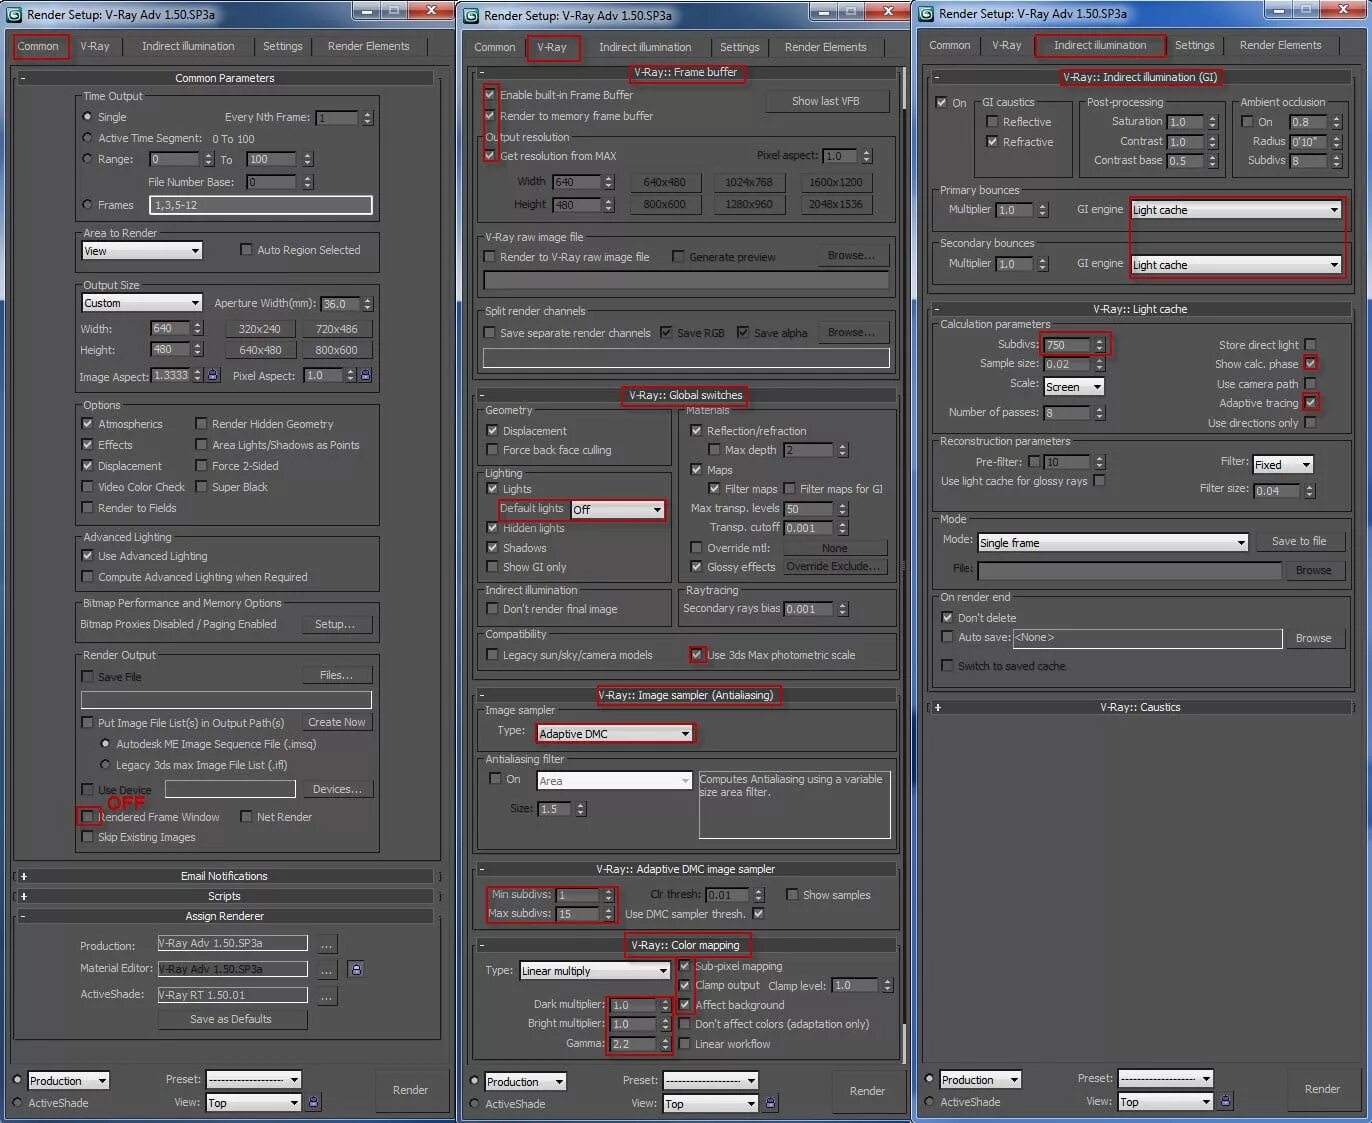Open the ActiveShade renderer chooser (...) button

(x=326, y=996)
